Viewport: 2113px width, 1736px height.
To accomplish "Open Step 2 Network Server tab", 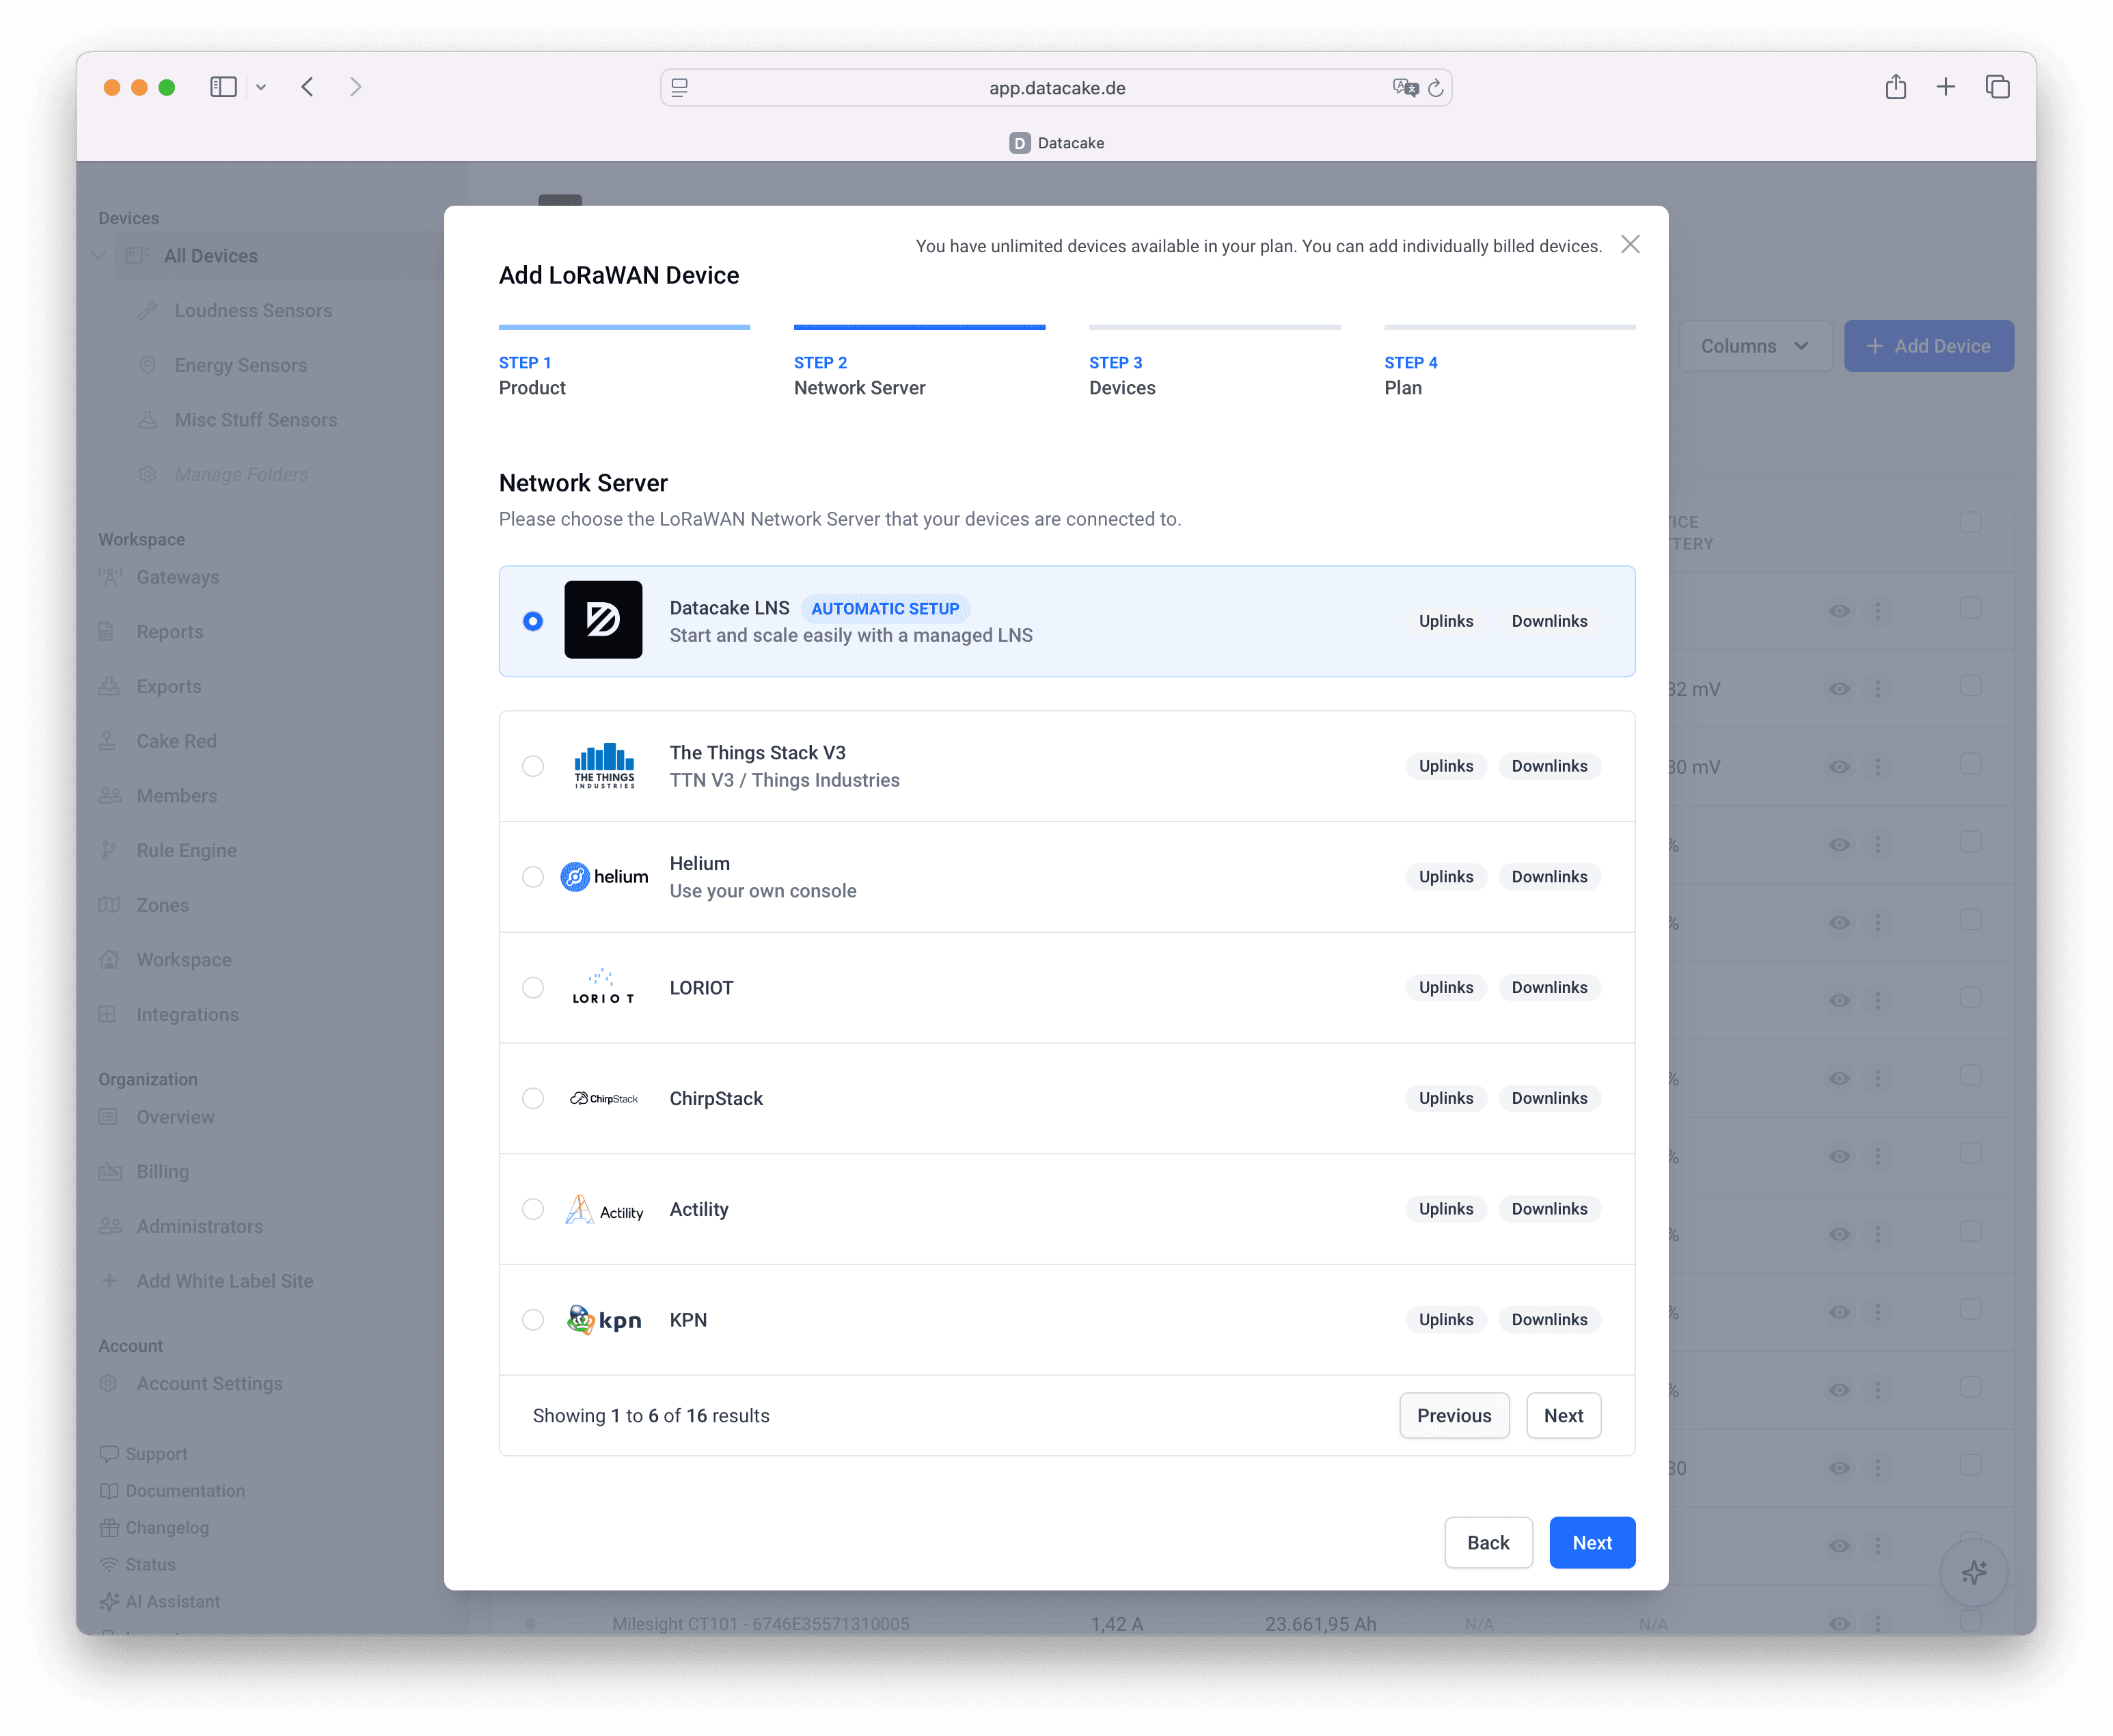I will (x=919, y=363).
